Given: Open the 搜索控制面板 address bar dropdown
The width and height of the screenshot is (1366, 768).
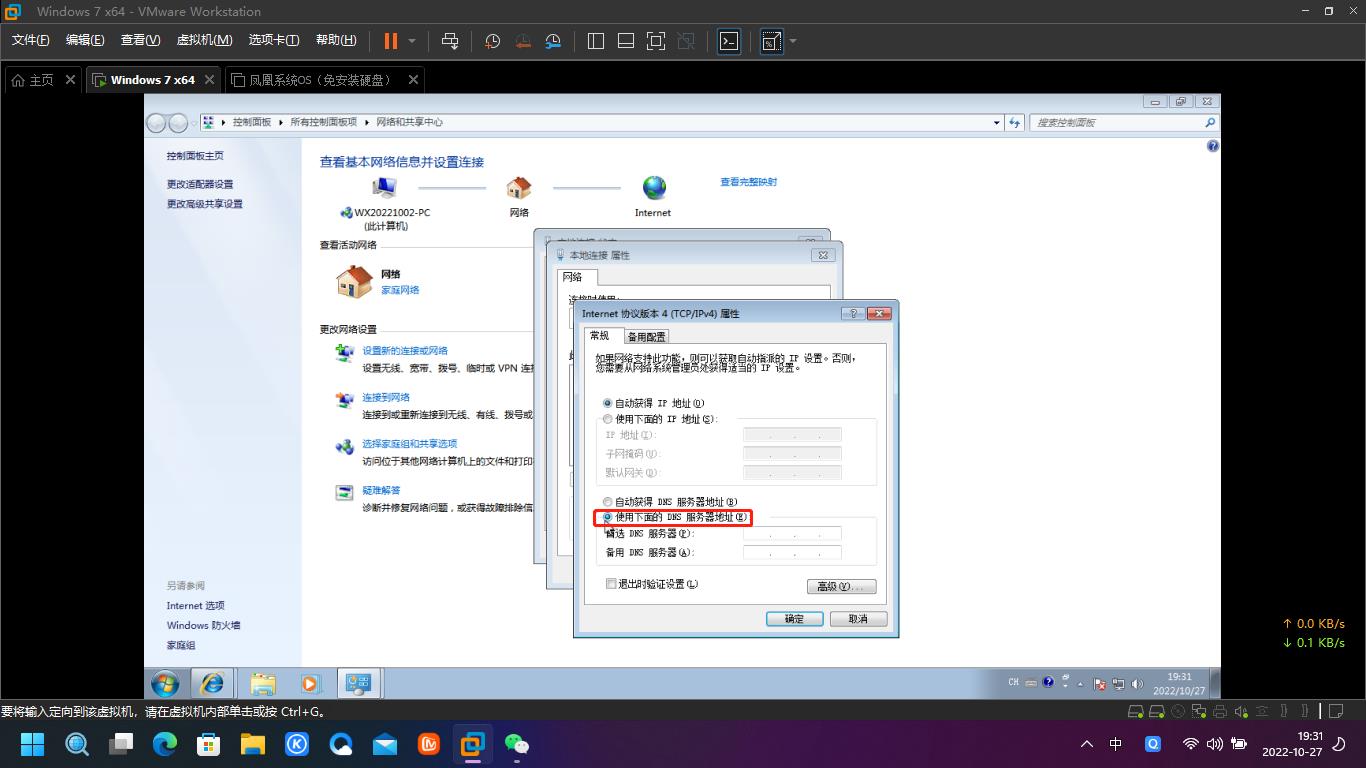Looking at the screenshot, I should click(996, 122).
